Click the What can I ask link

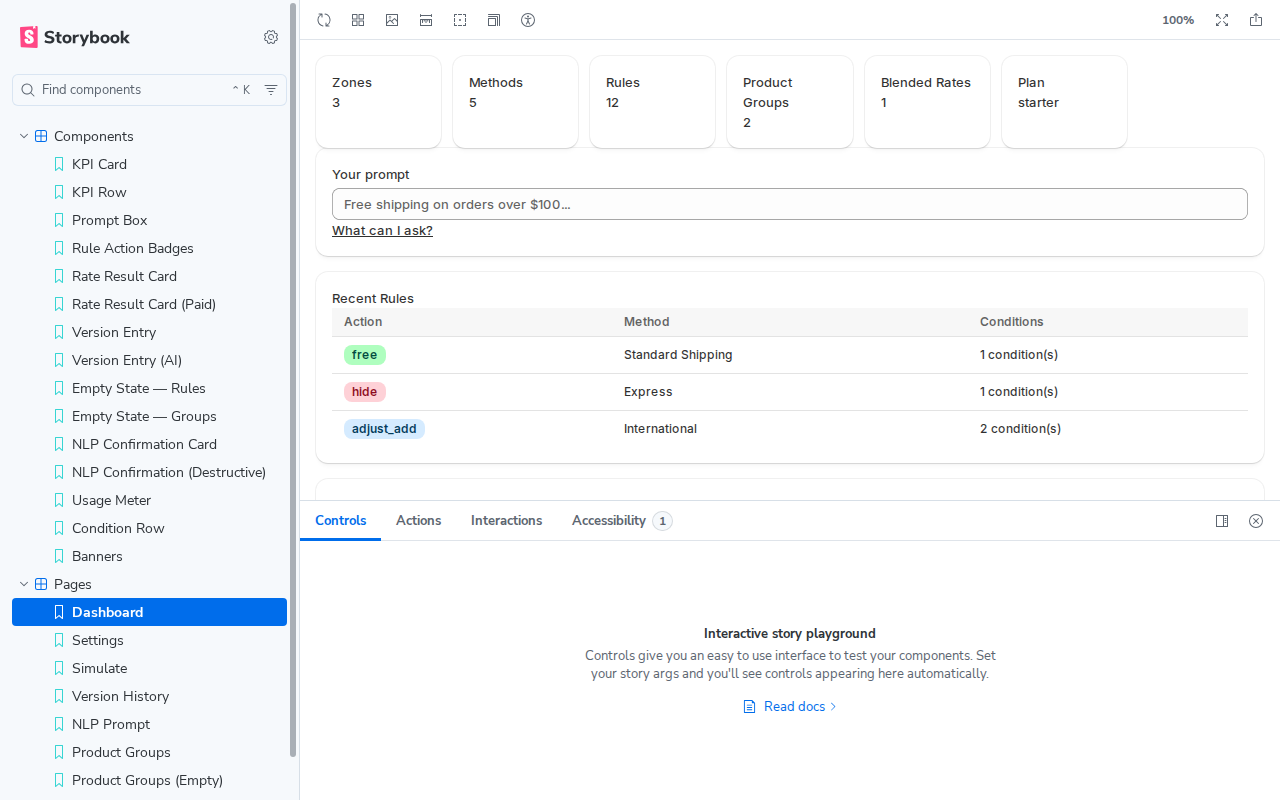[382, 230]
